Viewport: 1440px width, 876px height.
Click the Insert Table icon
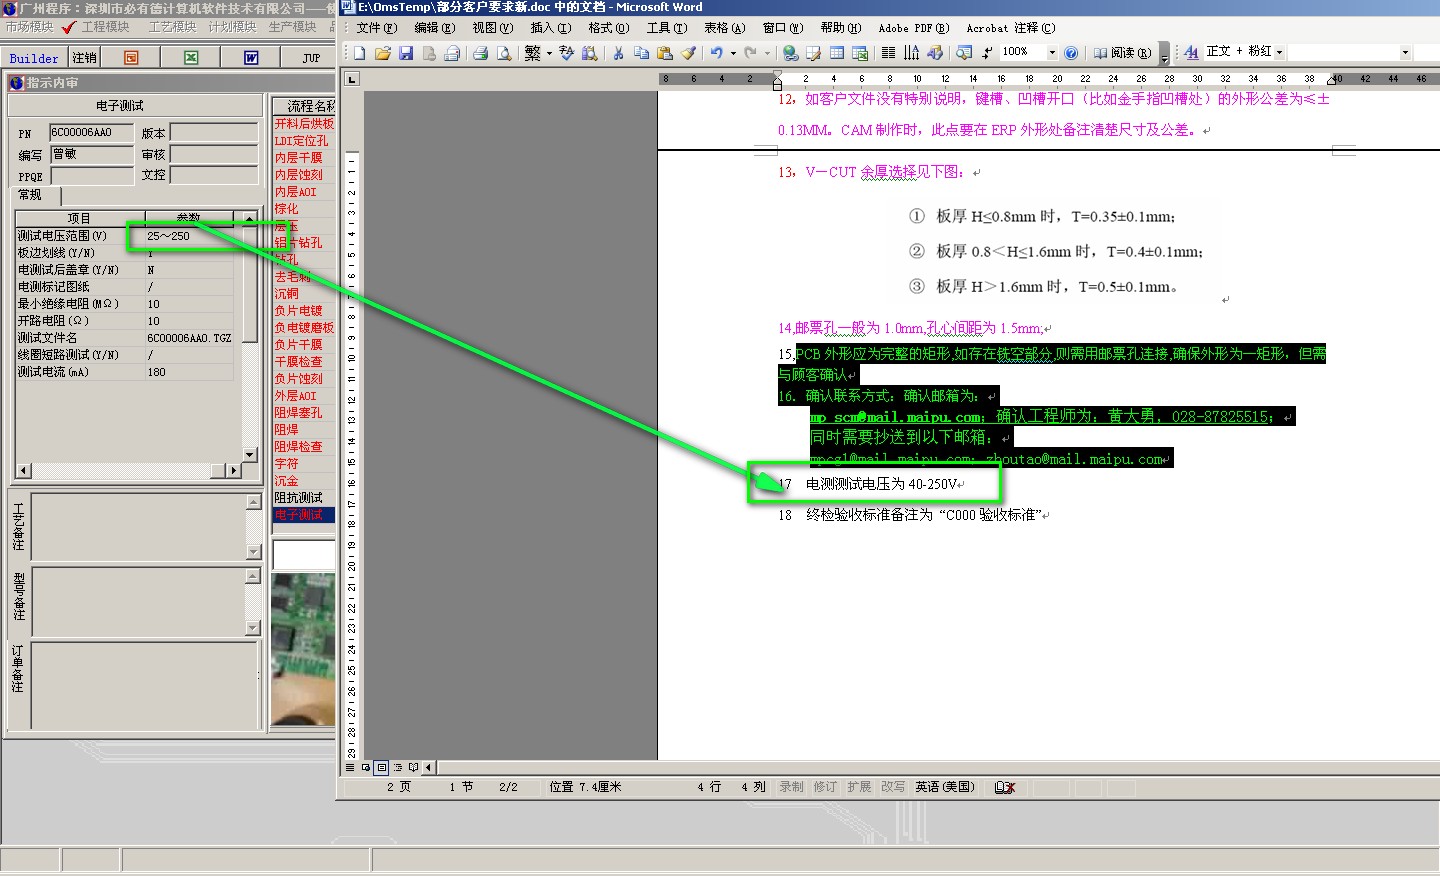pyautogui.click(x=837, y=53)
